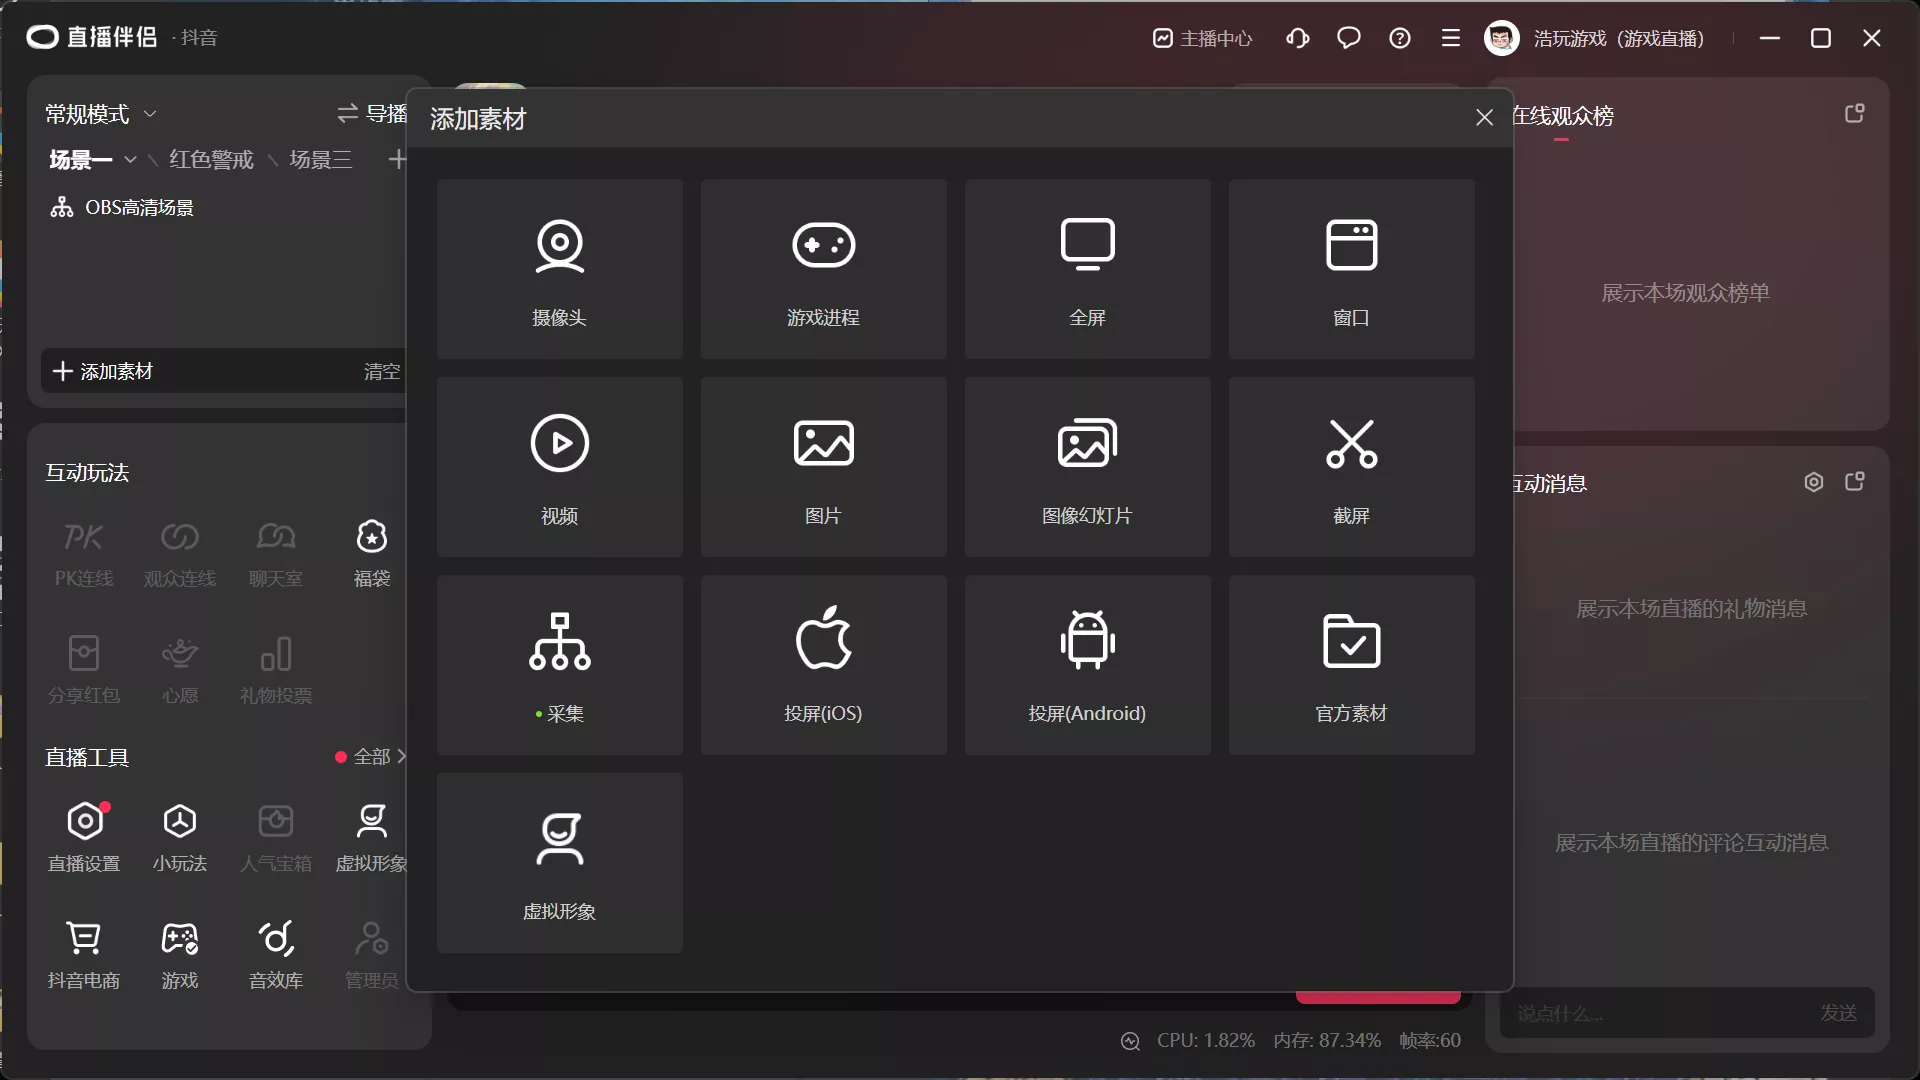
Task: Open the 音效库 sound effects library
Action: tap(276, 953)
